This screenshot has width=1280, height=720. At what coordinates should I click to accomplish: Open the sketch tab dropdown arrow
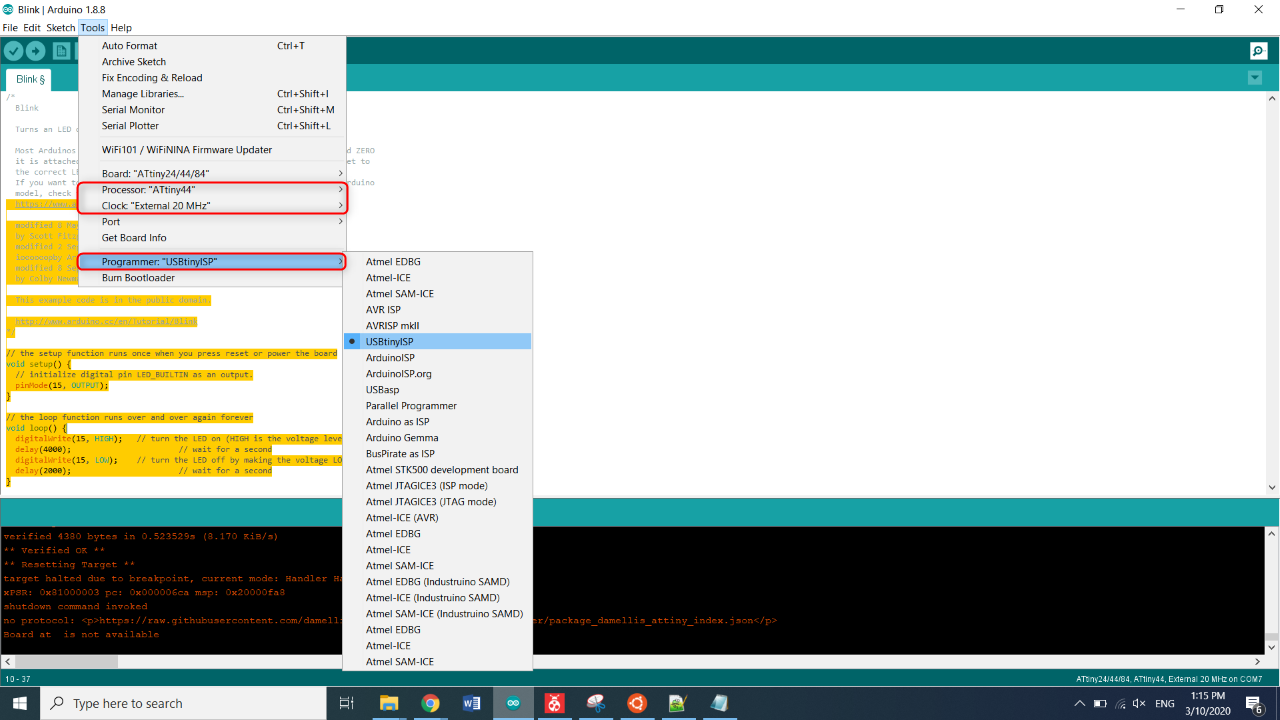1255,78
